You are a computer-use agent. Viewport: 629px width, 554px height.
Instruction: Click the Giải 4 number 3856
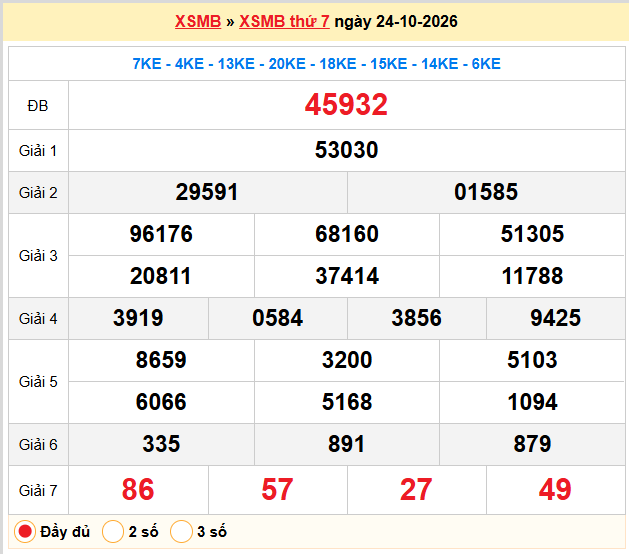tap(416, 318)
